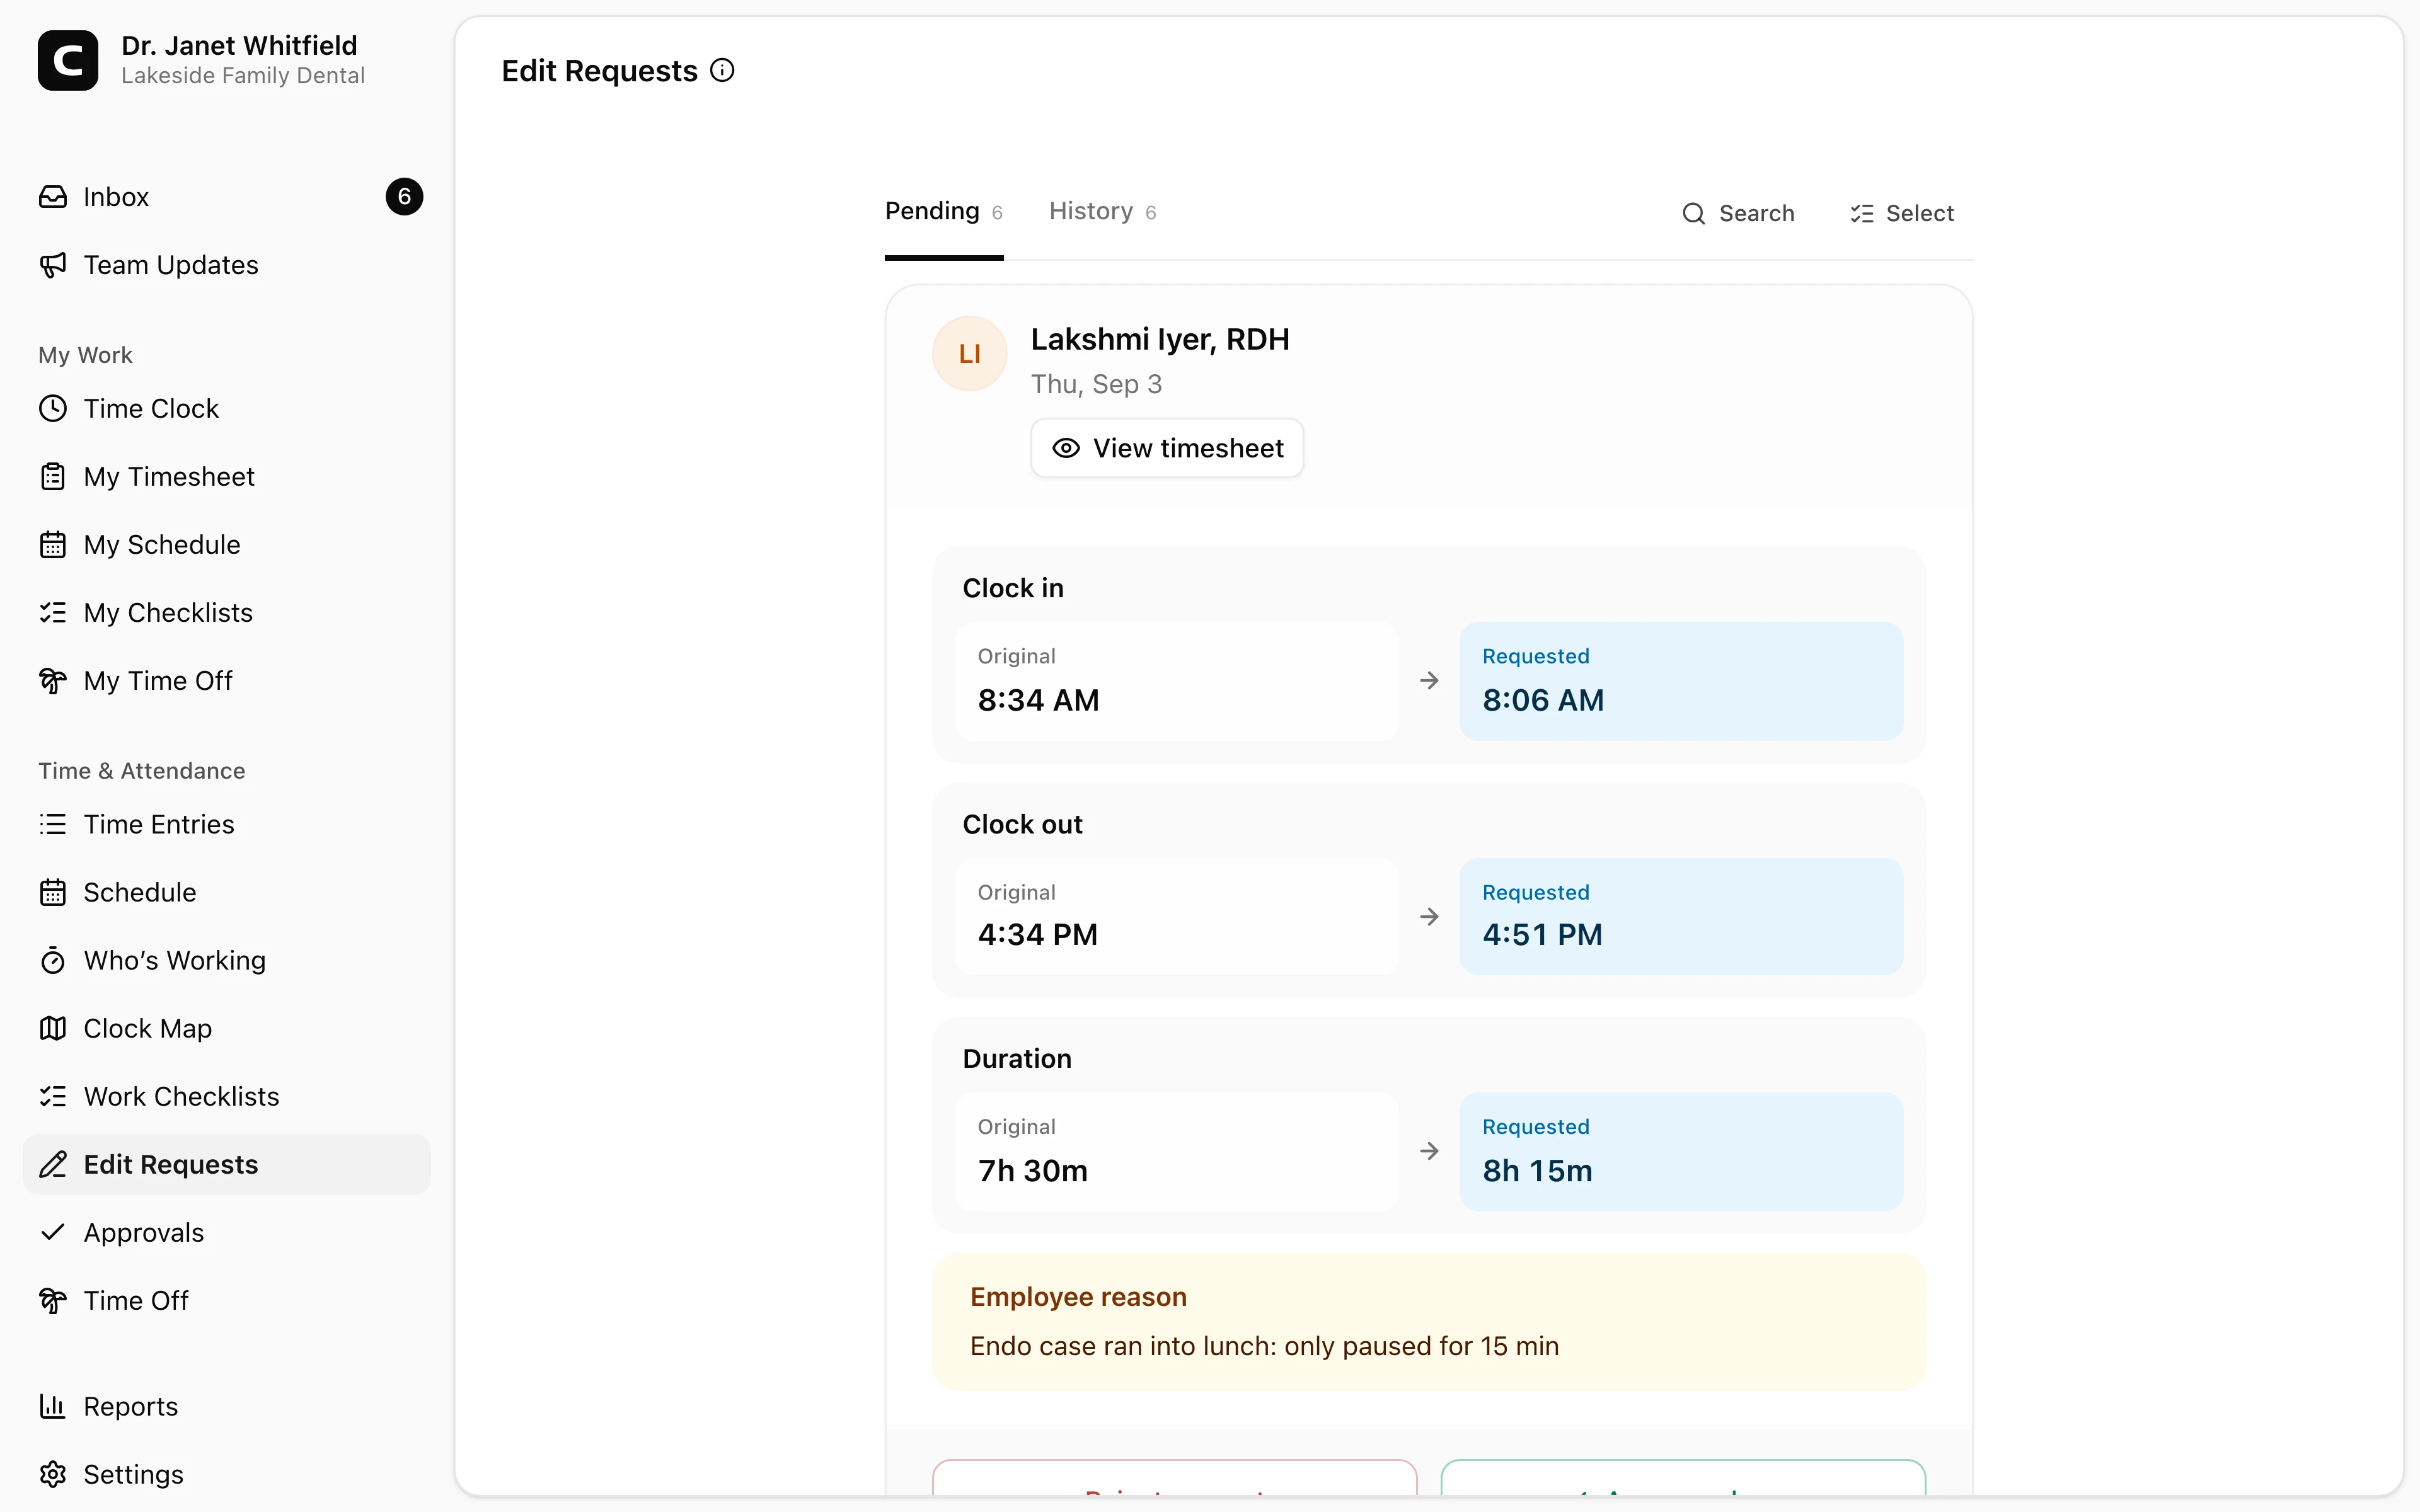
Task: Click the original duration "7h 30m"
Action: click(x=1033, y=1170)
